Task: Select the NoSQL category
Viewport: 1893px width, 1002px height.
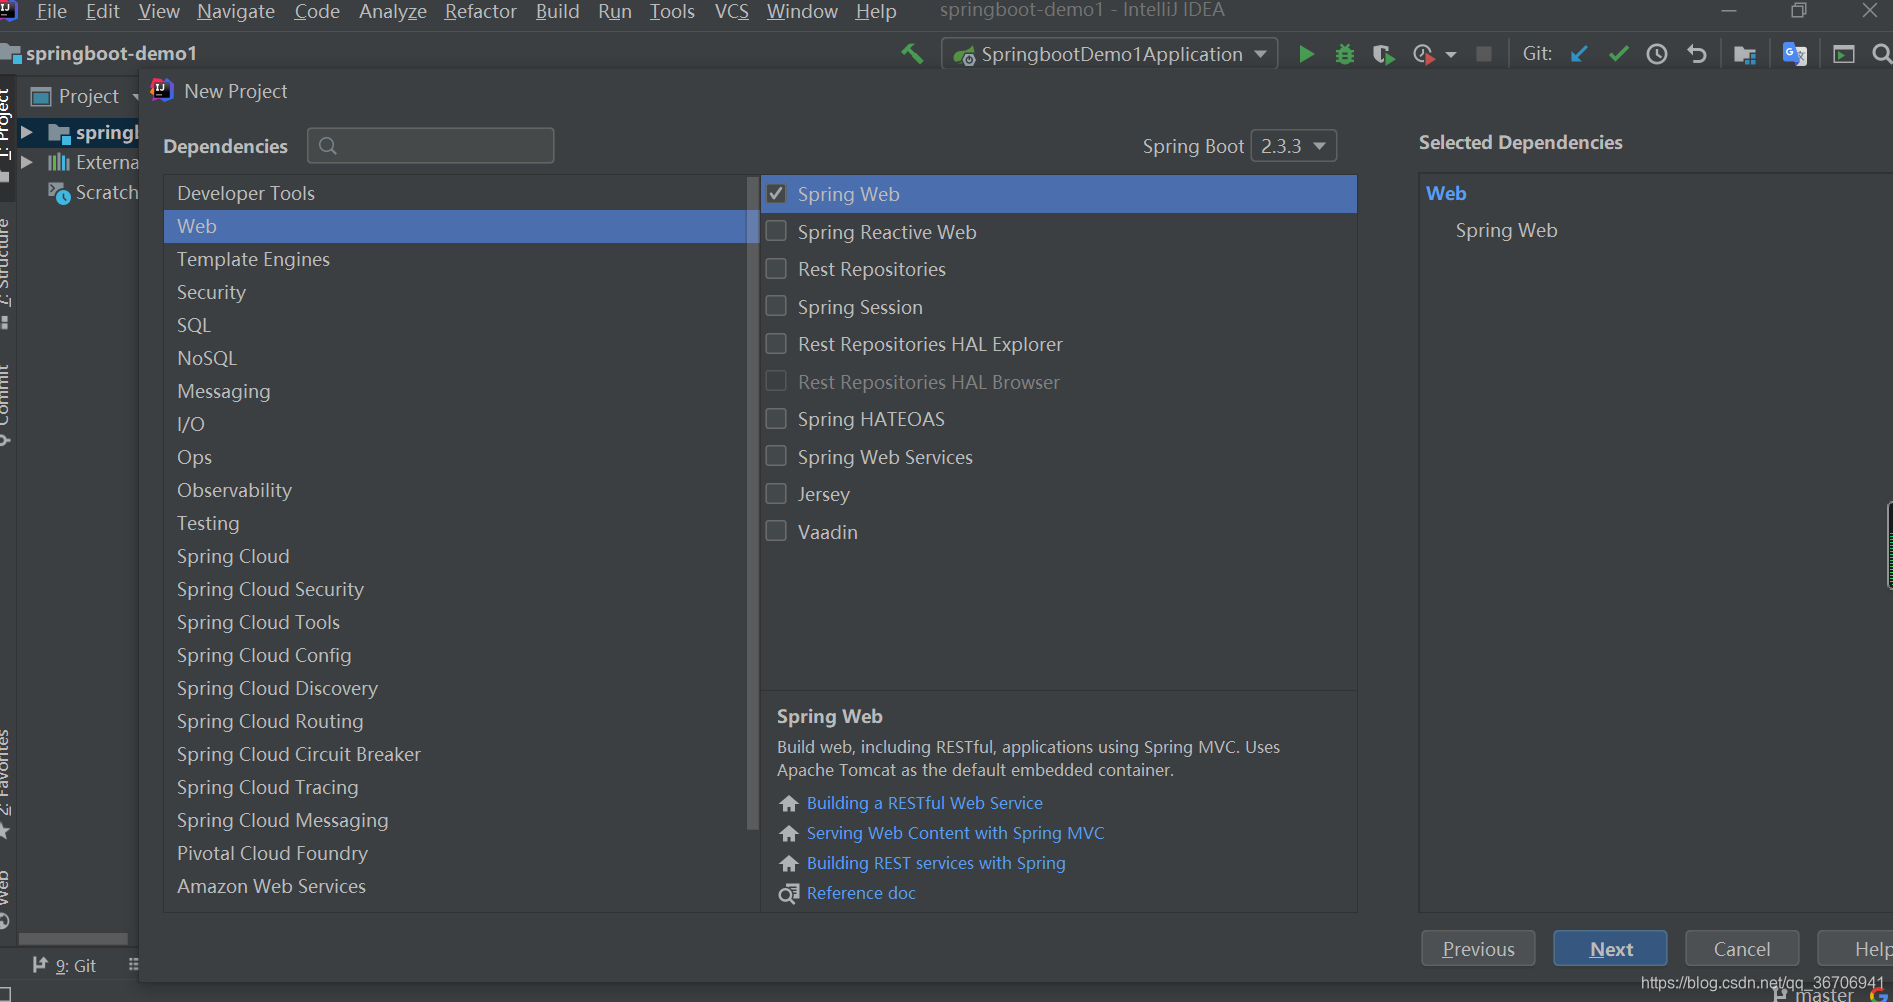Action: tap(455, 358)
